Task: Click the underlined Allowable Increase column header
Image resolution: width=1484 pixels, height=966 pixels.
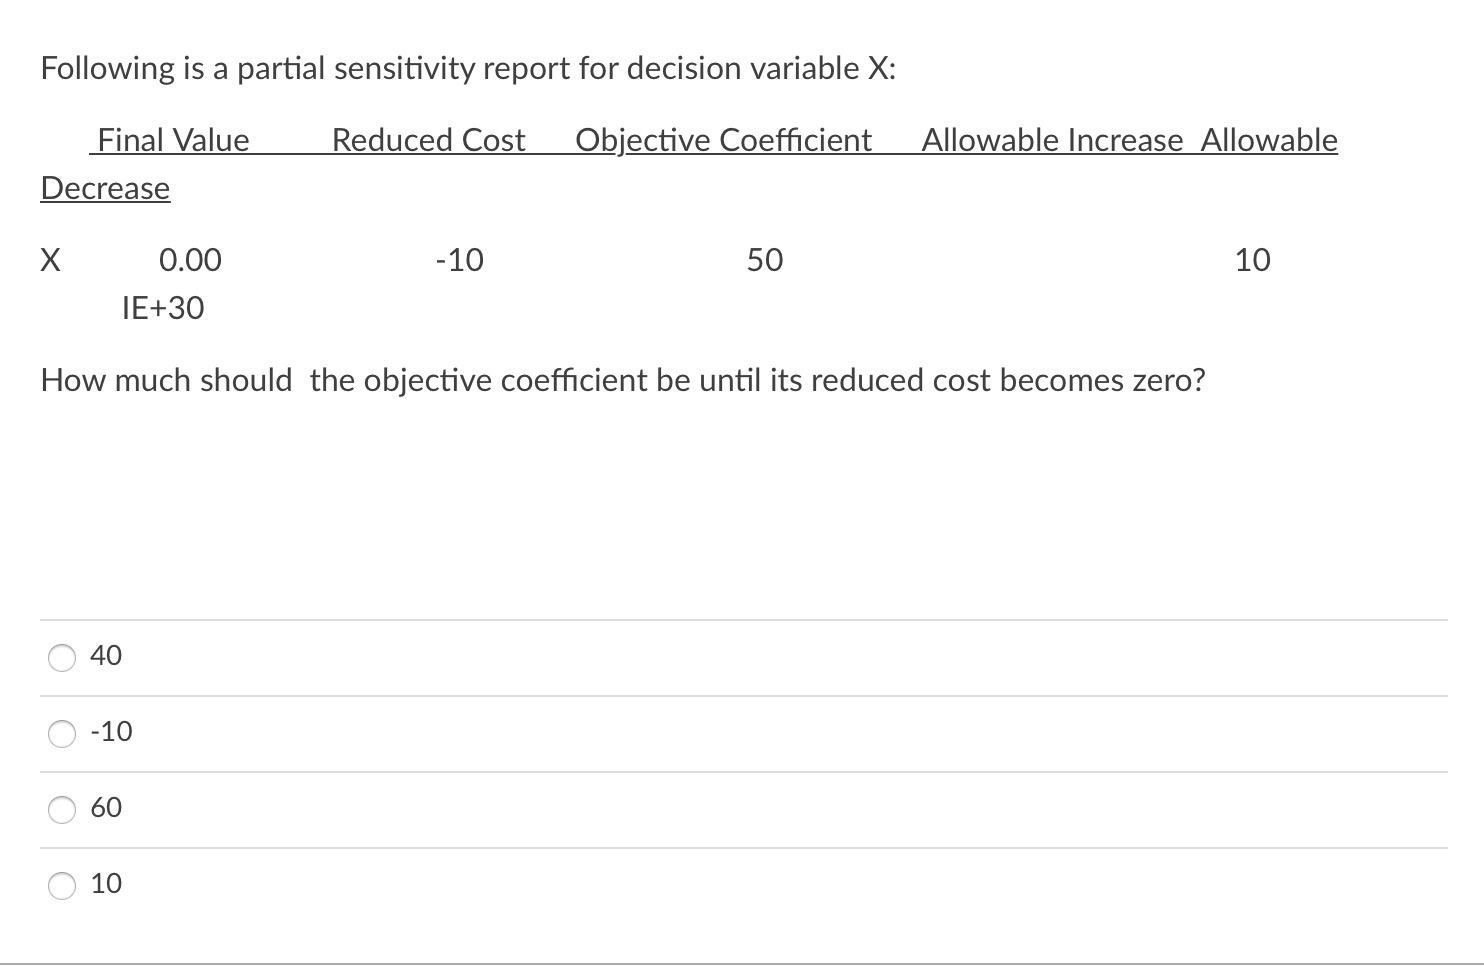Action: coord(1053,141)
